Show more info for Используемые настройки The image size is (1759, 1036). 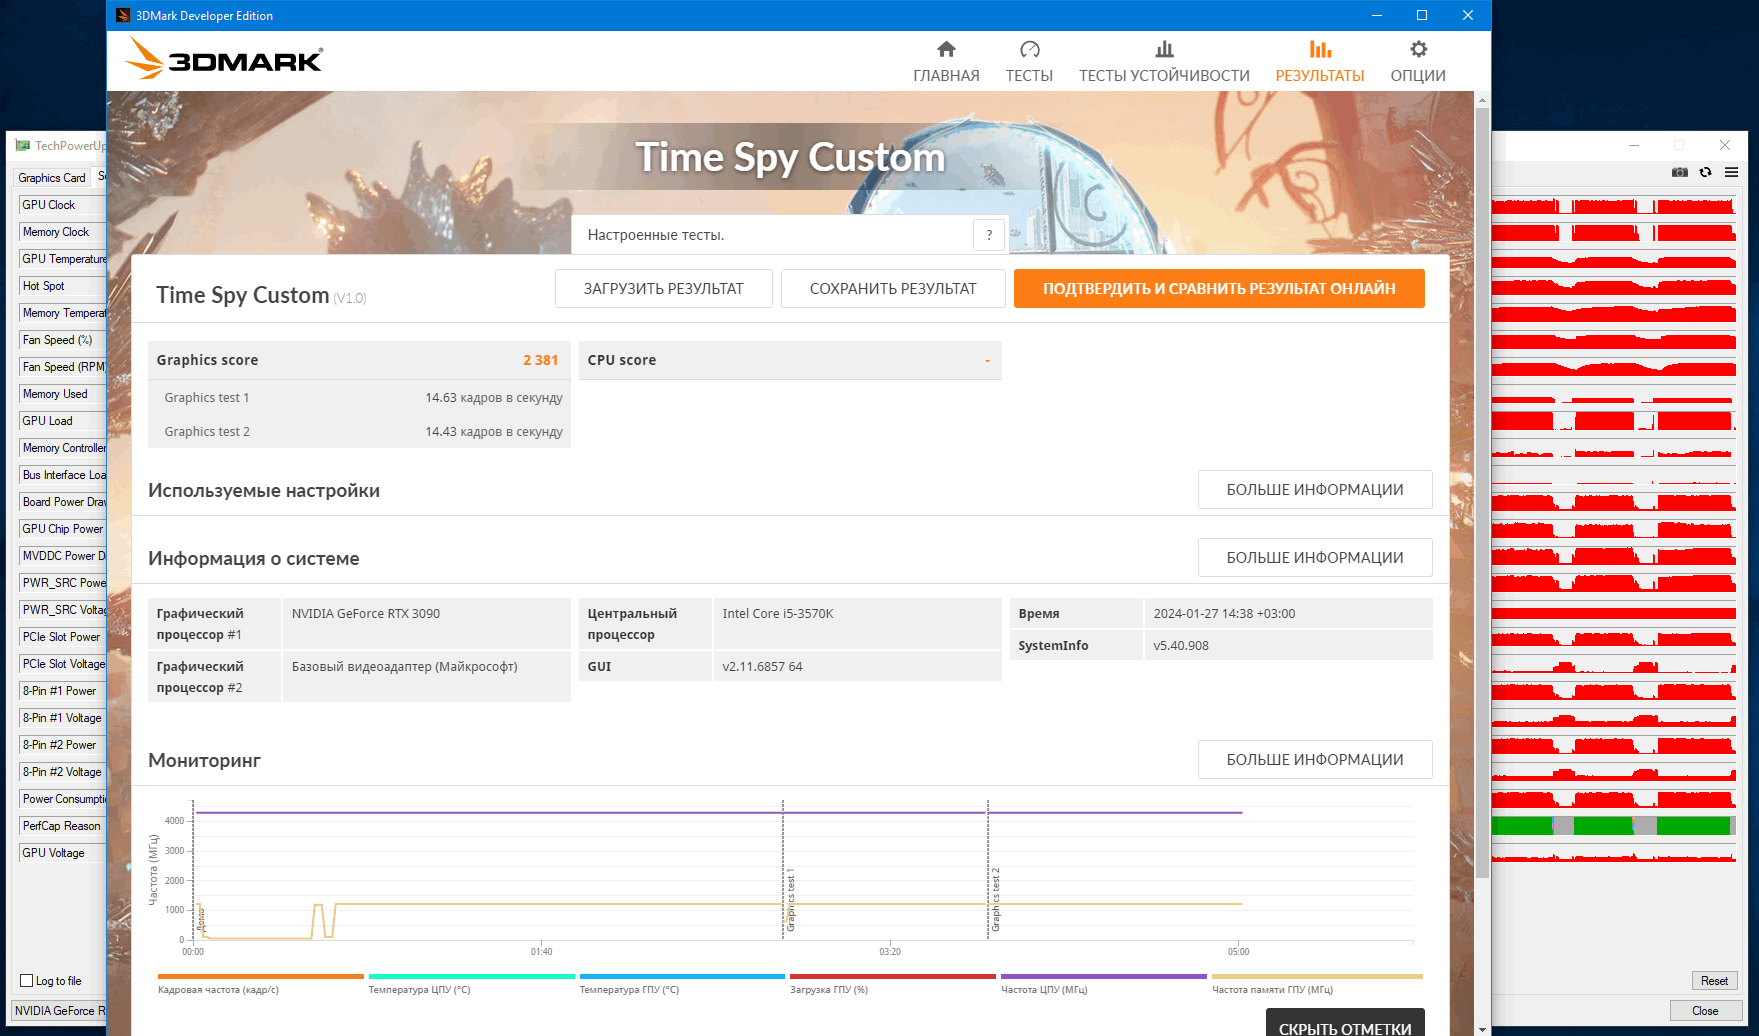[x=1315, y=490]
